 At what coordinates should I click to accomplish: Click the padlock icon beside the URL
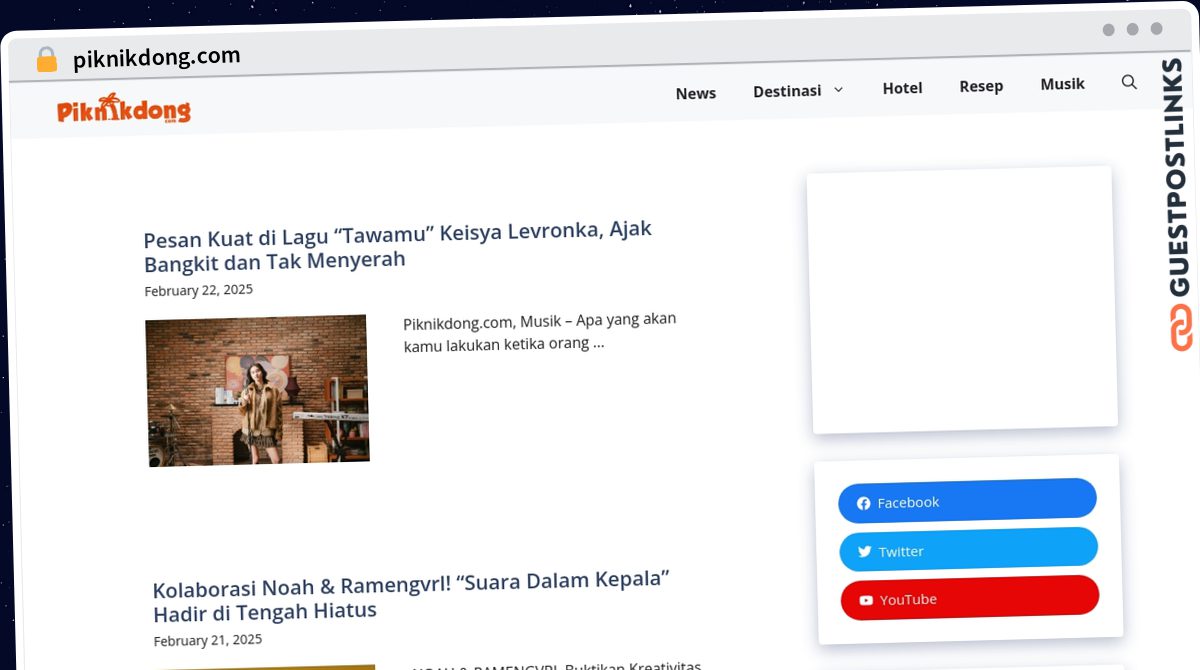(47, 60)
